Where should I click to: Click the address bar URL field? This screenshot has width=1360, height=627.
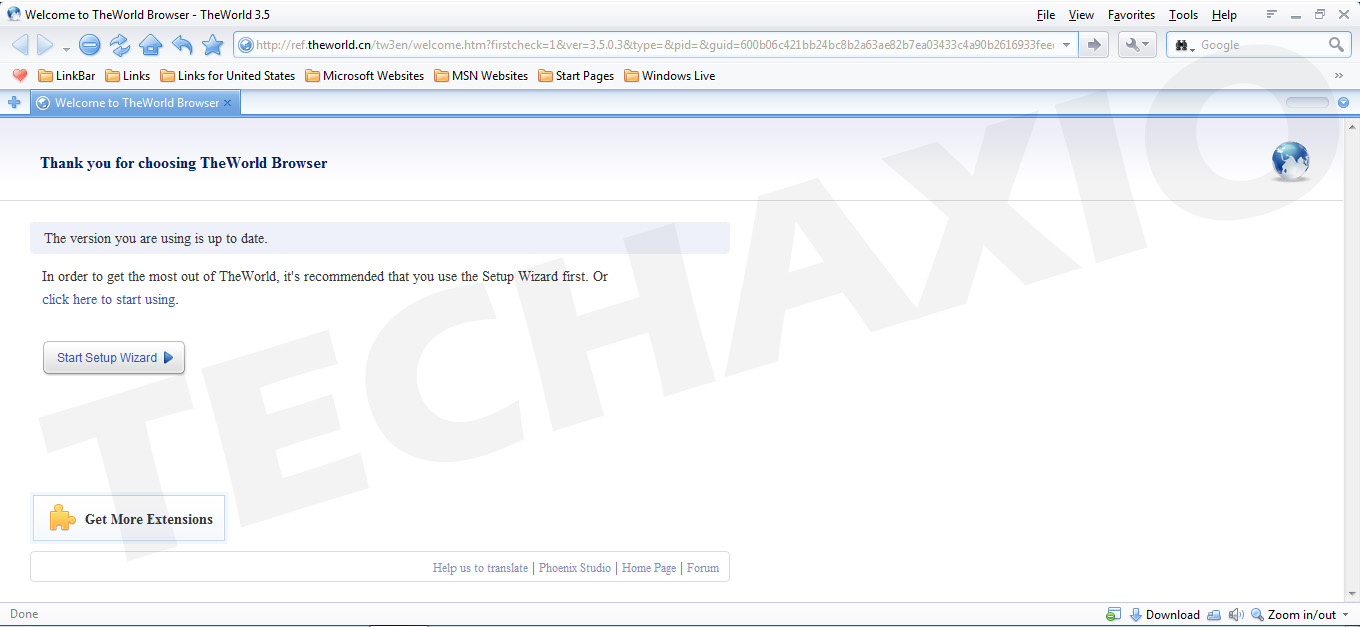654,45
